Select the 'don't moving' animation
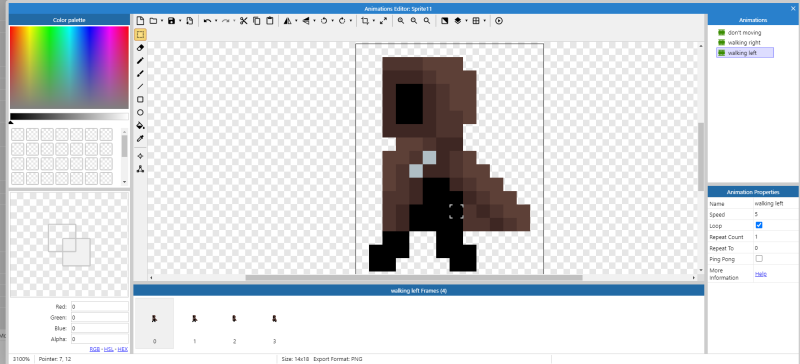The width and height of the screenshot is (800, 364). (x=744, y=33)
